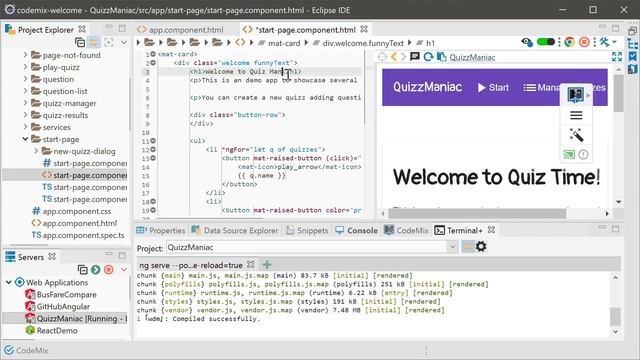Image resolution: width=640 pixels, height=360 pixels.
Task: Close the start-page.component.html editor tab
Action: click(364, 29)
